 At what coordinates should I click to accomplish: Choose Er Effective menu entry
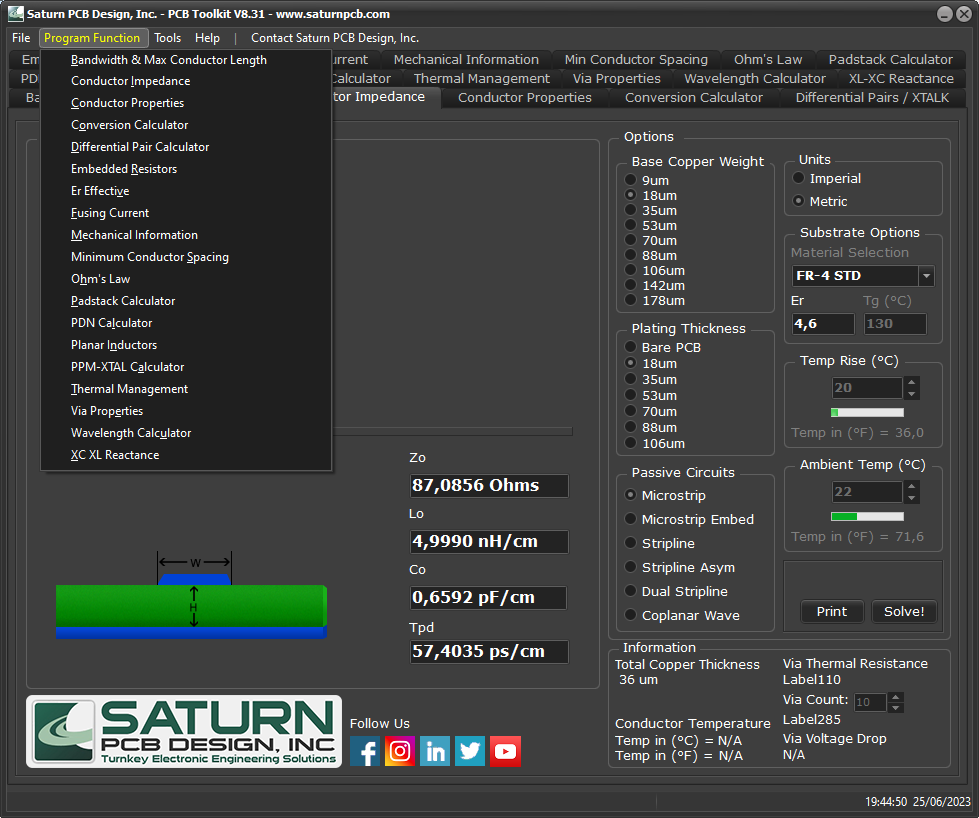185,191
